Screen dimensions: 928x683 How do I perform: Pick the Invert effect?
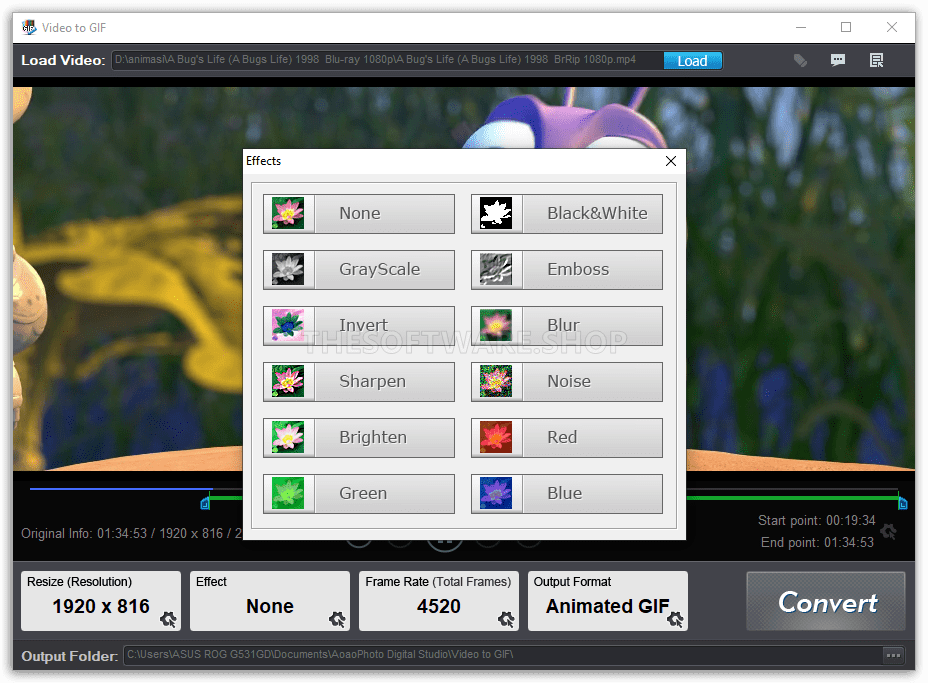point(359,326)
